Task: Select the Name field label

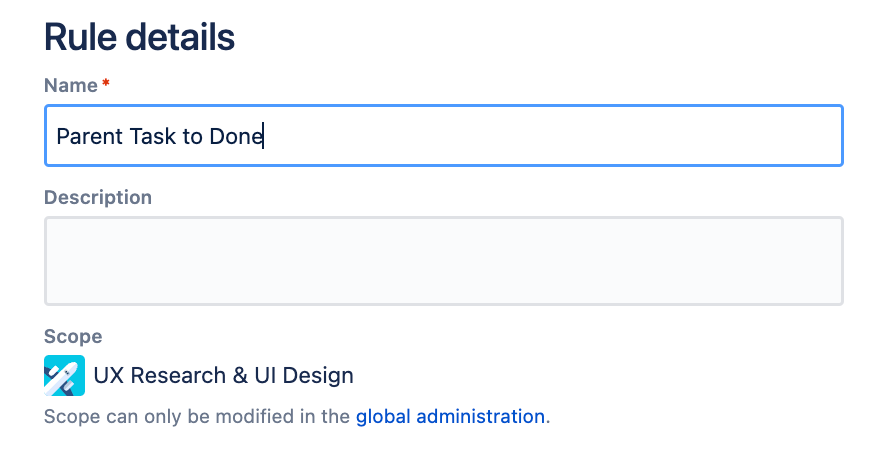Action: [x=71, y=85]
